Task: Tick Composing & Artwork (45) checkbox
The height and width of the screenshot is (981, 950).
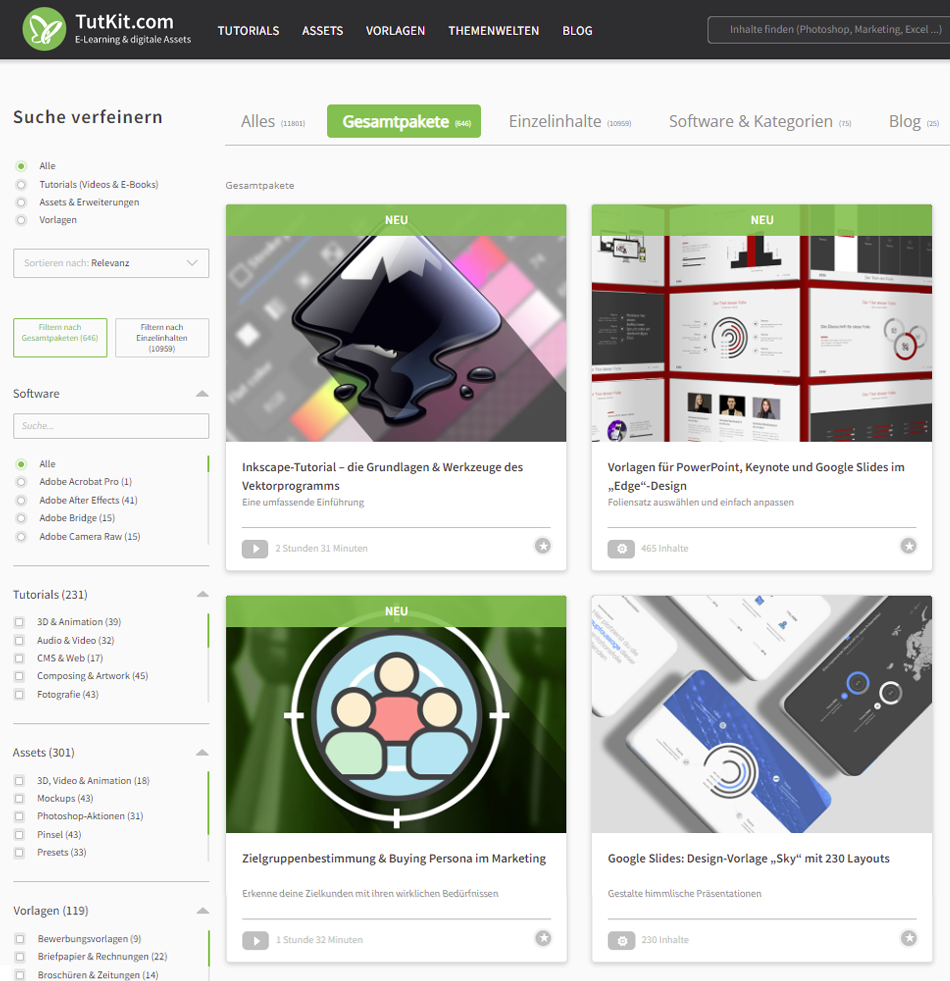Action: click(x=19, y=676)
